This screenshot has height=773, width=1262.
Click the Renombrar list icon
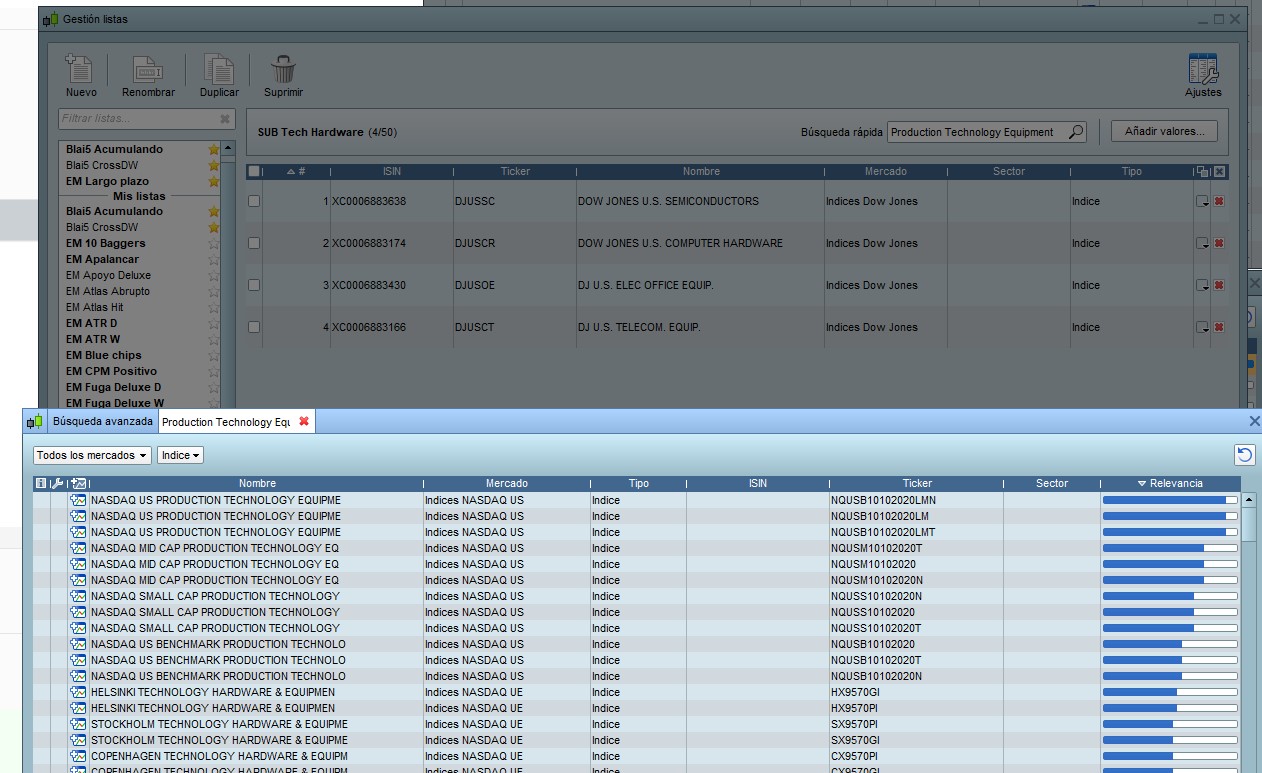[x=148, y=69]
